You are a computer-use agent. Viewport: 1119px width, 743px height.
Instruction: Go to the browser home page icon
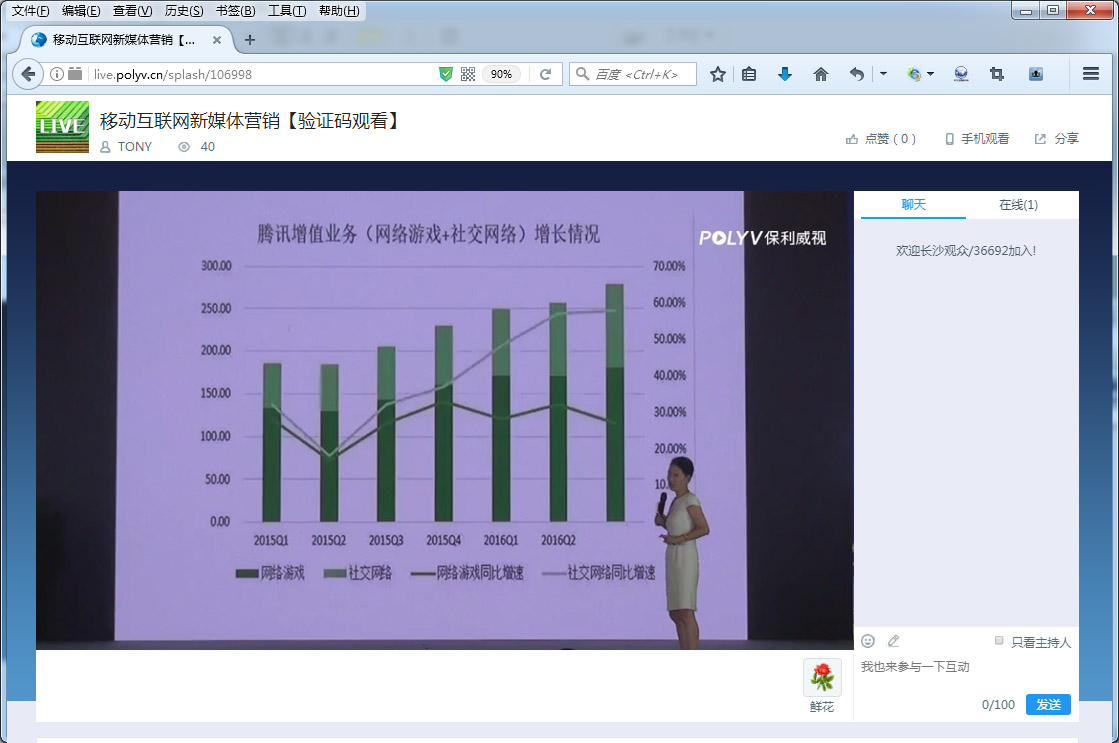(821, 73)
